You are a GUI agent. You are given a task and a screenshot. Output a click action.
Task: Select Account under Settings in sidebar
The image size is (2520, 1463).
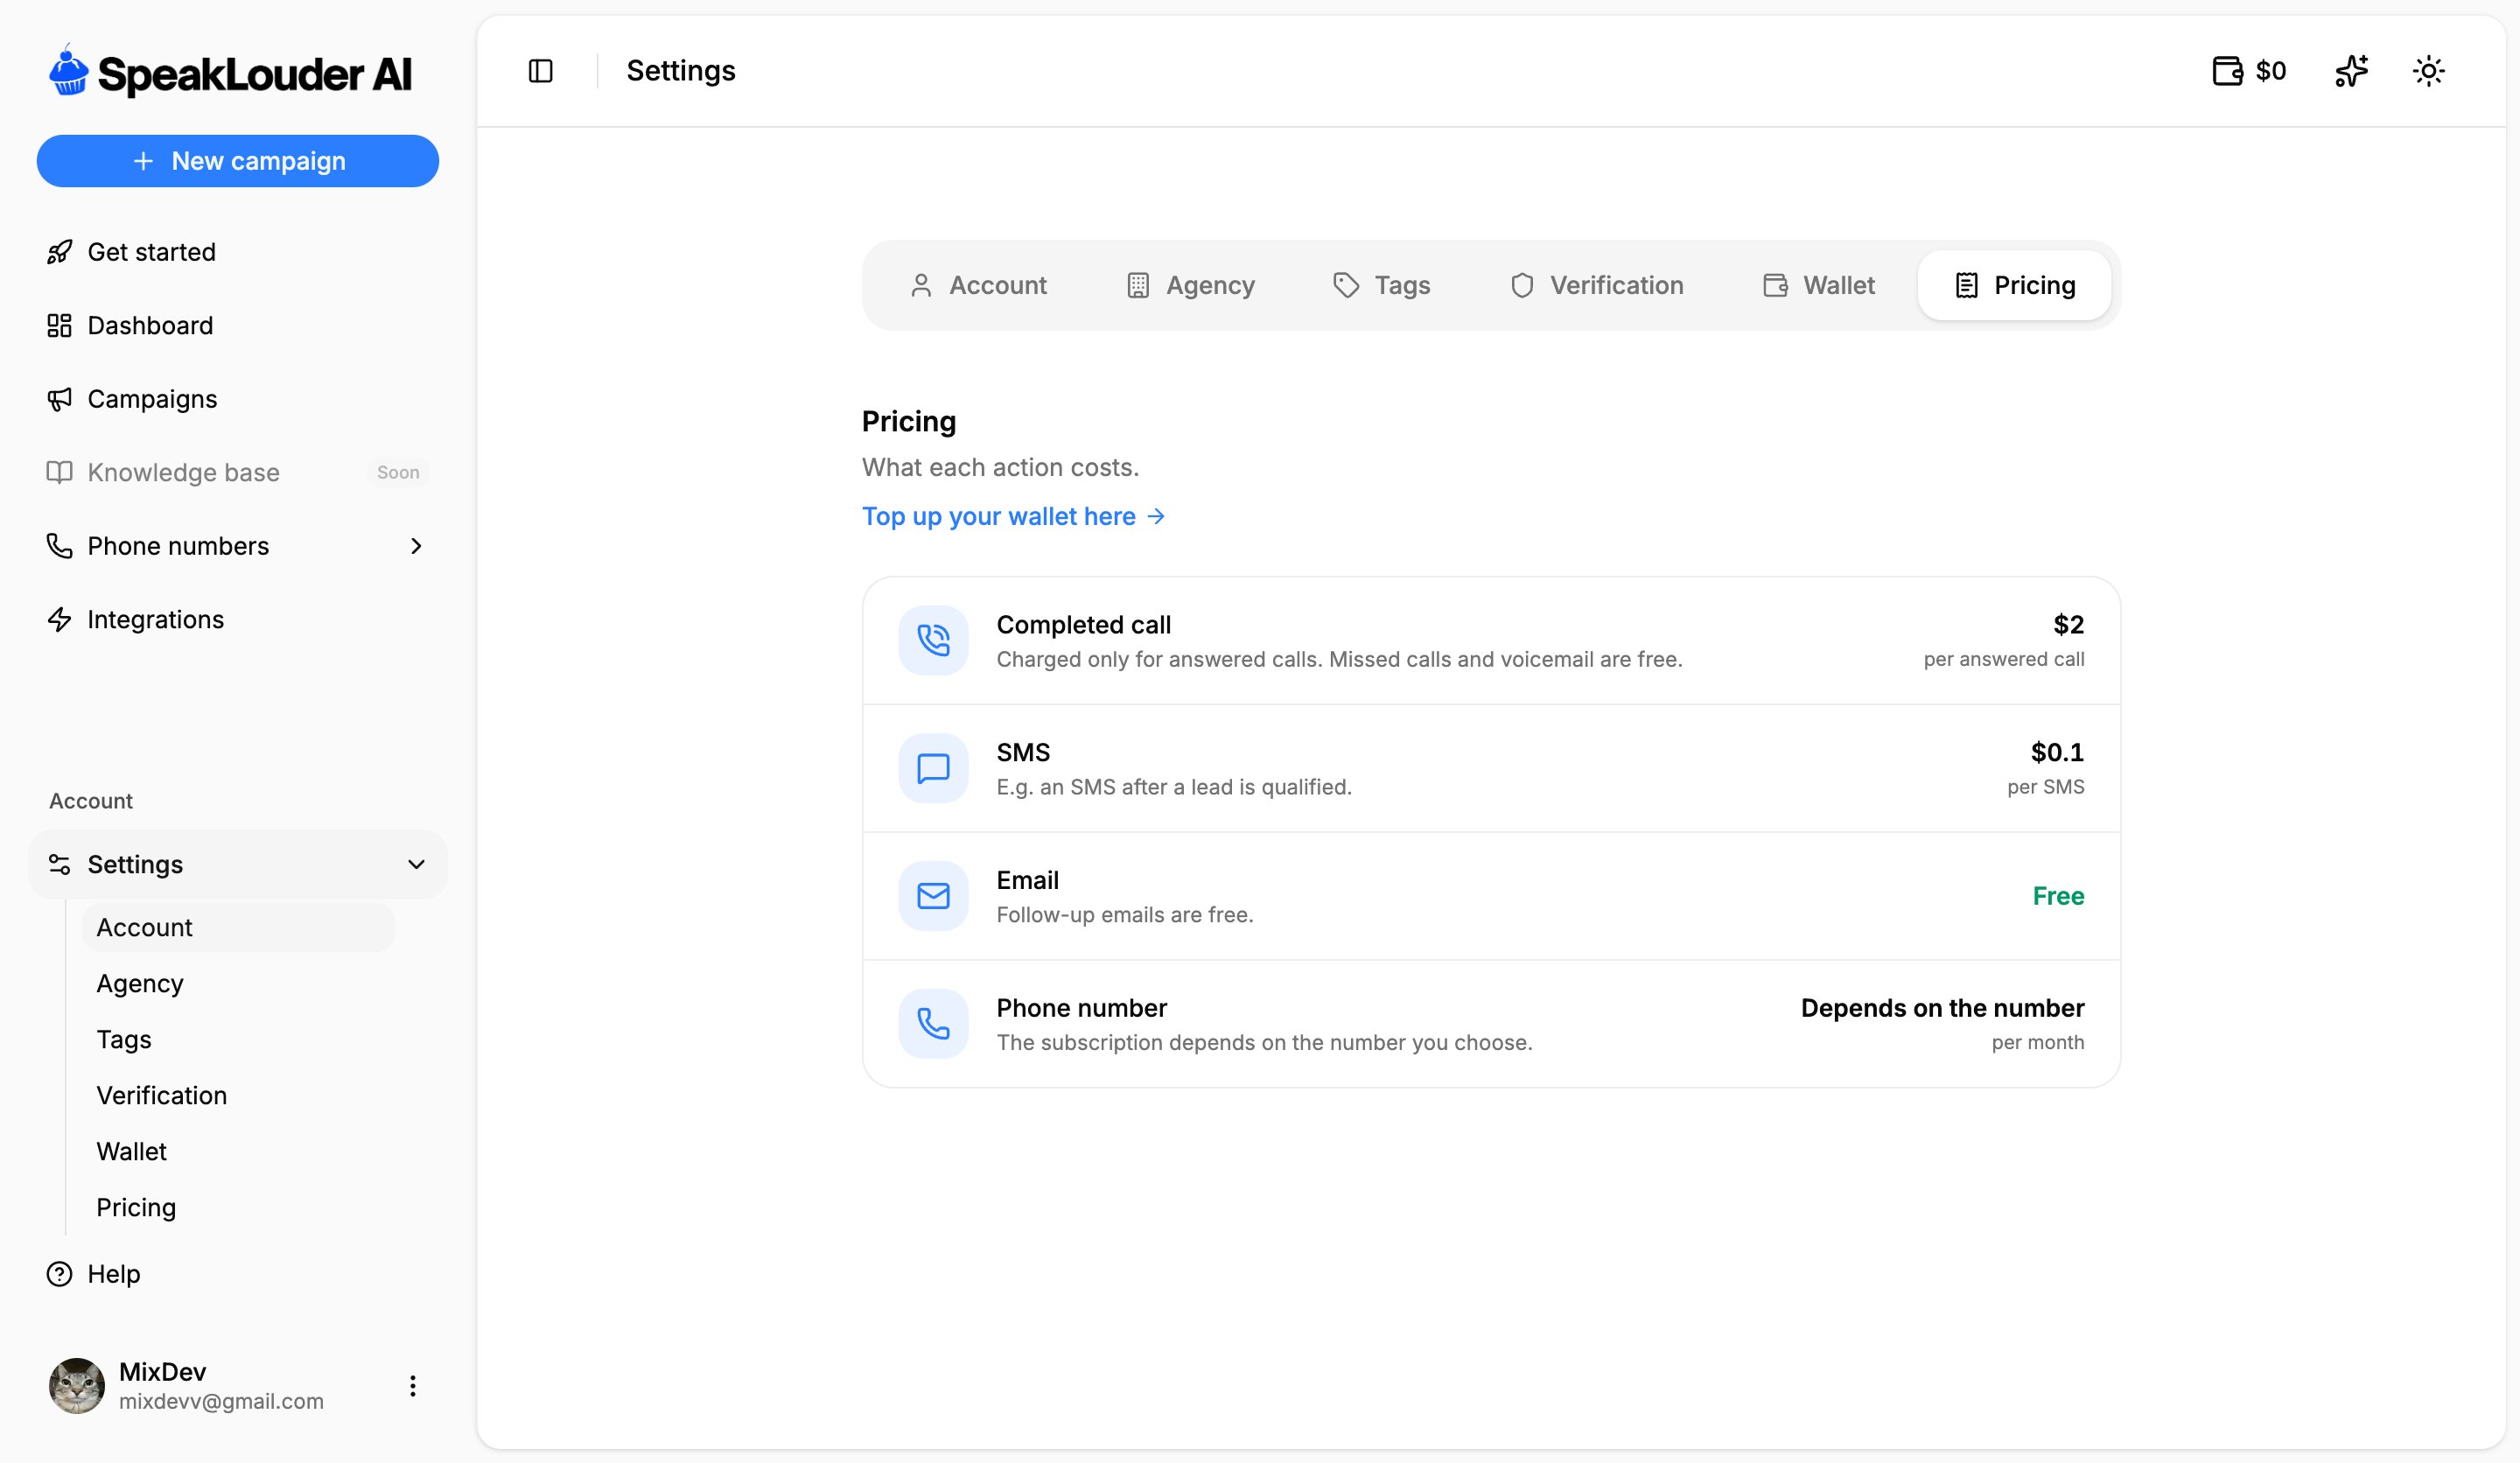(x=238, y=927)
